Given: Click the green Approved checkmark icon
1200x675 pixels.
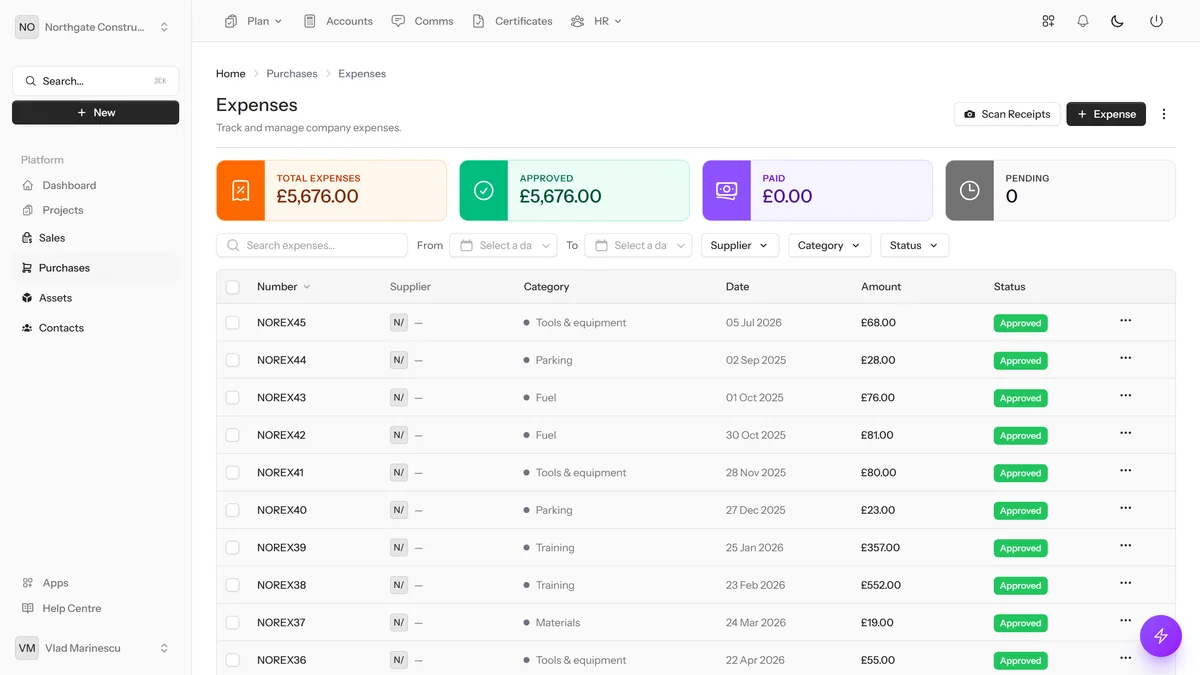Looking at the screenshot, I should coord(484,190).
